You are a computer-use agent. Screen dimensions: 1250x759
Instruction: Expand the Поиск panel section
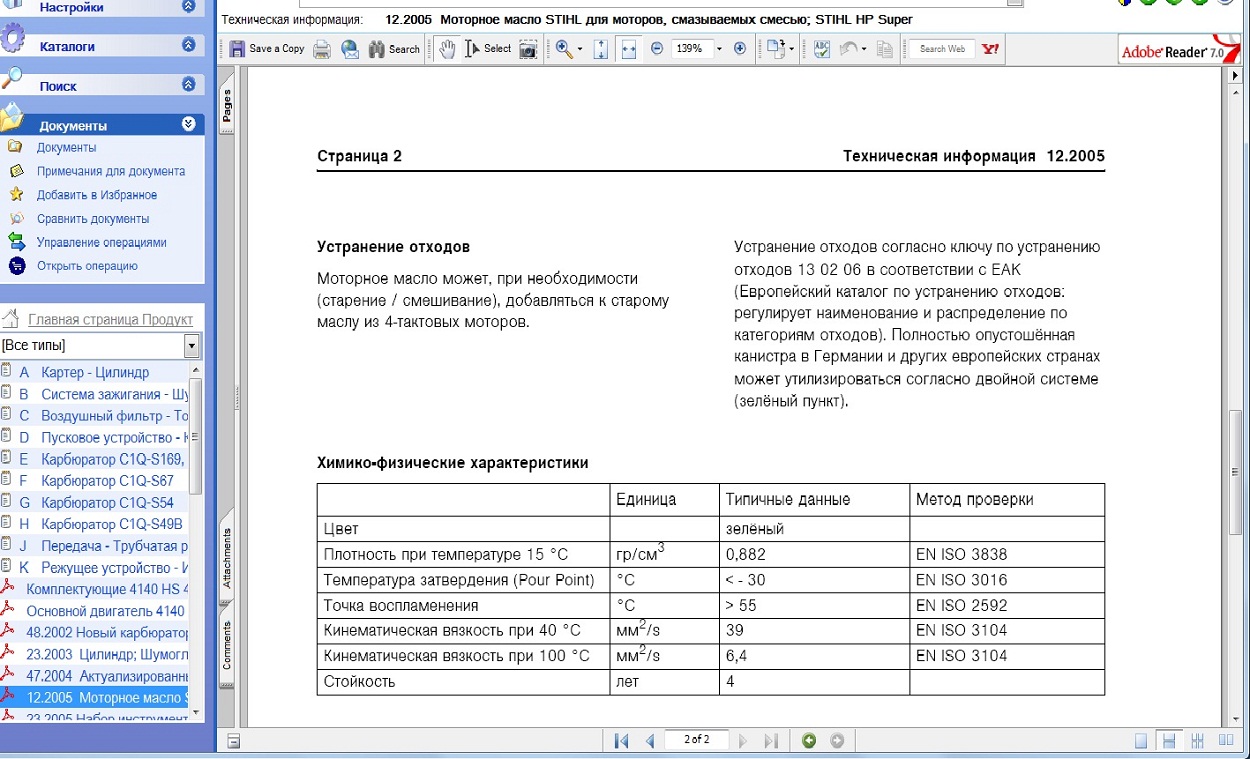pos(189,85)
